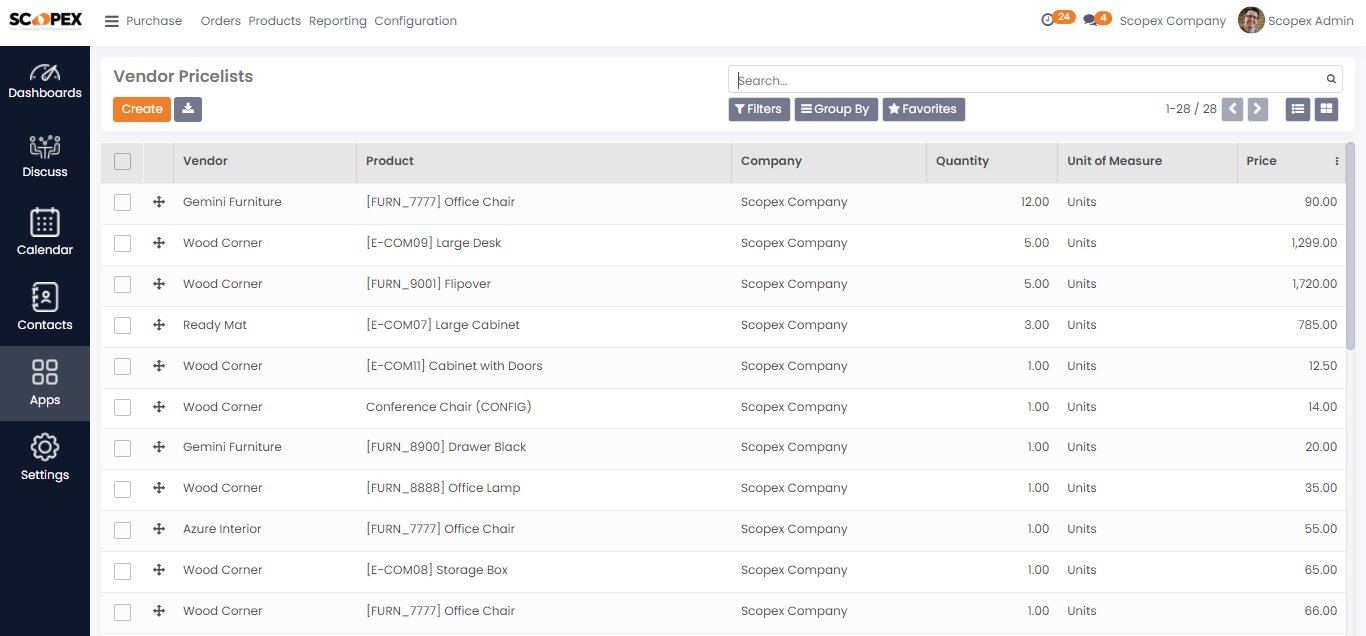Image resolution: width=1366 pixels, height=636 pixels.
Task: Open the Calendar sidebar icon
Action: 45,222
